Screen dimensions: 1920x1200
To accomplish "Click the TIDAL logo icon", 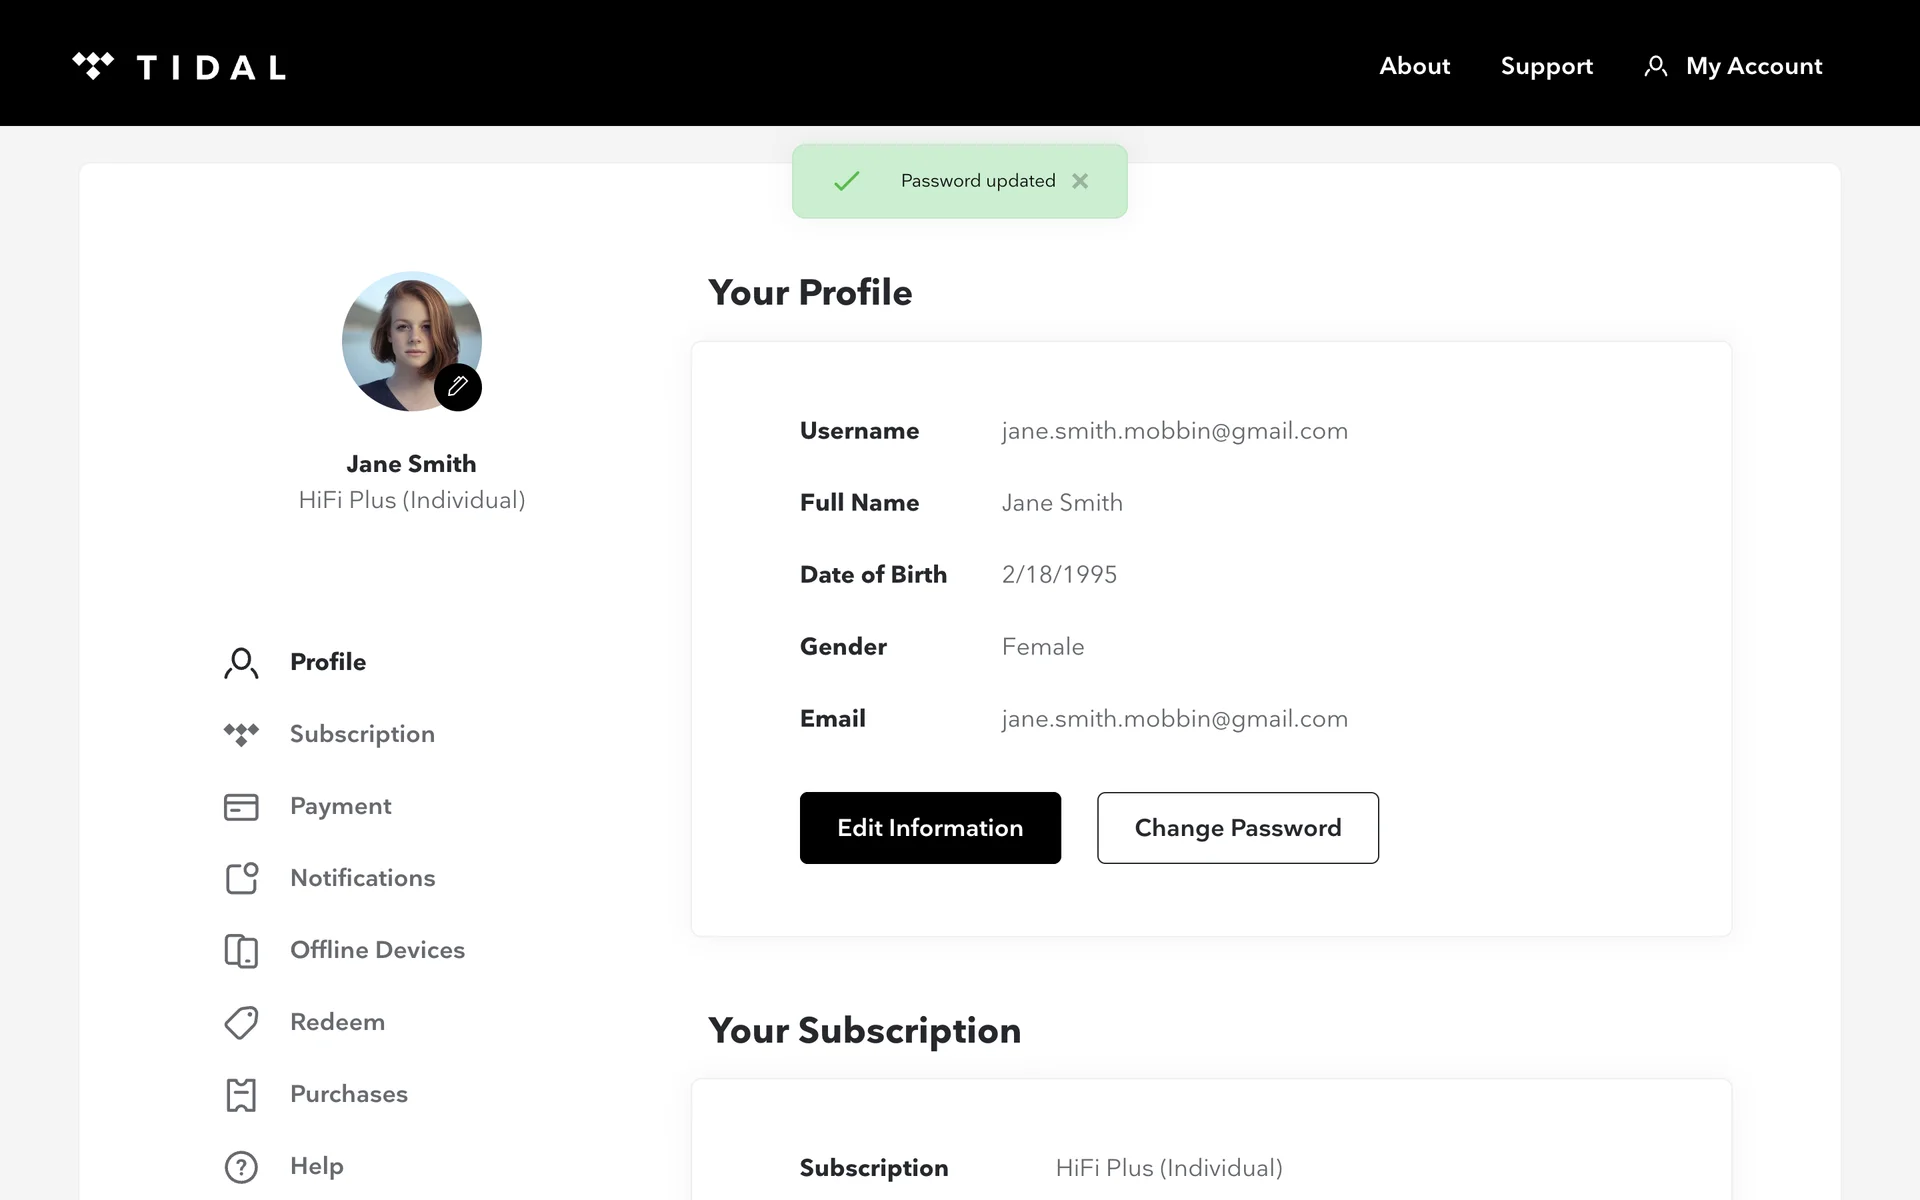I will tap(93, 66).
